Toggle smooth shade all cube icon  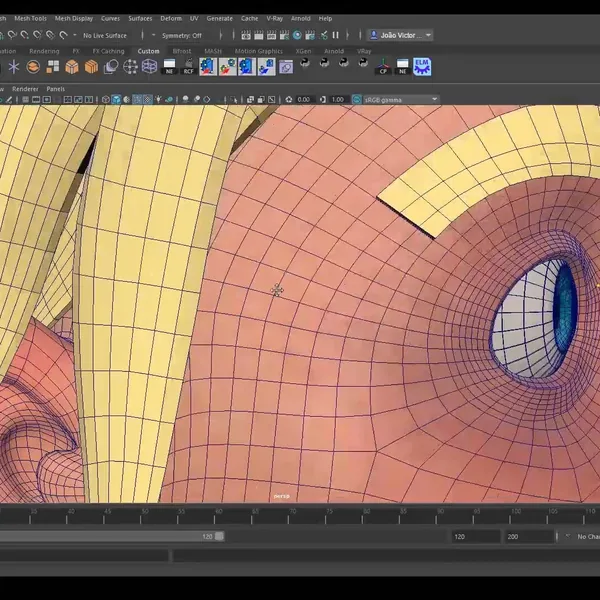[x=116, y=99]
